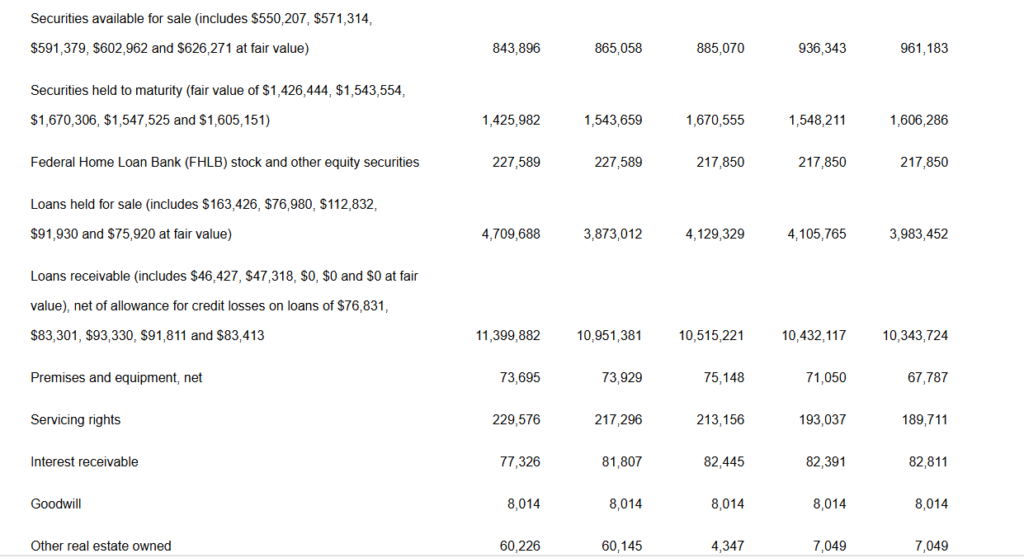Select the 11,399,882 loans receivable value
Image resolution: width=1024 pixels, height=558 pixels.
click(x=508, y=336)
